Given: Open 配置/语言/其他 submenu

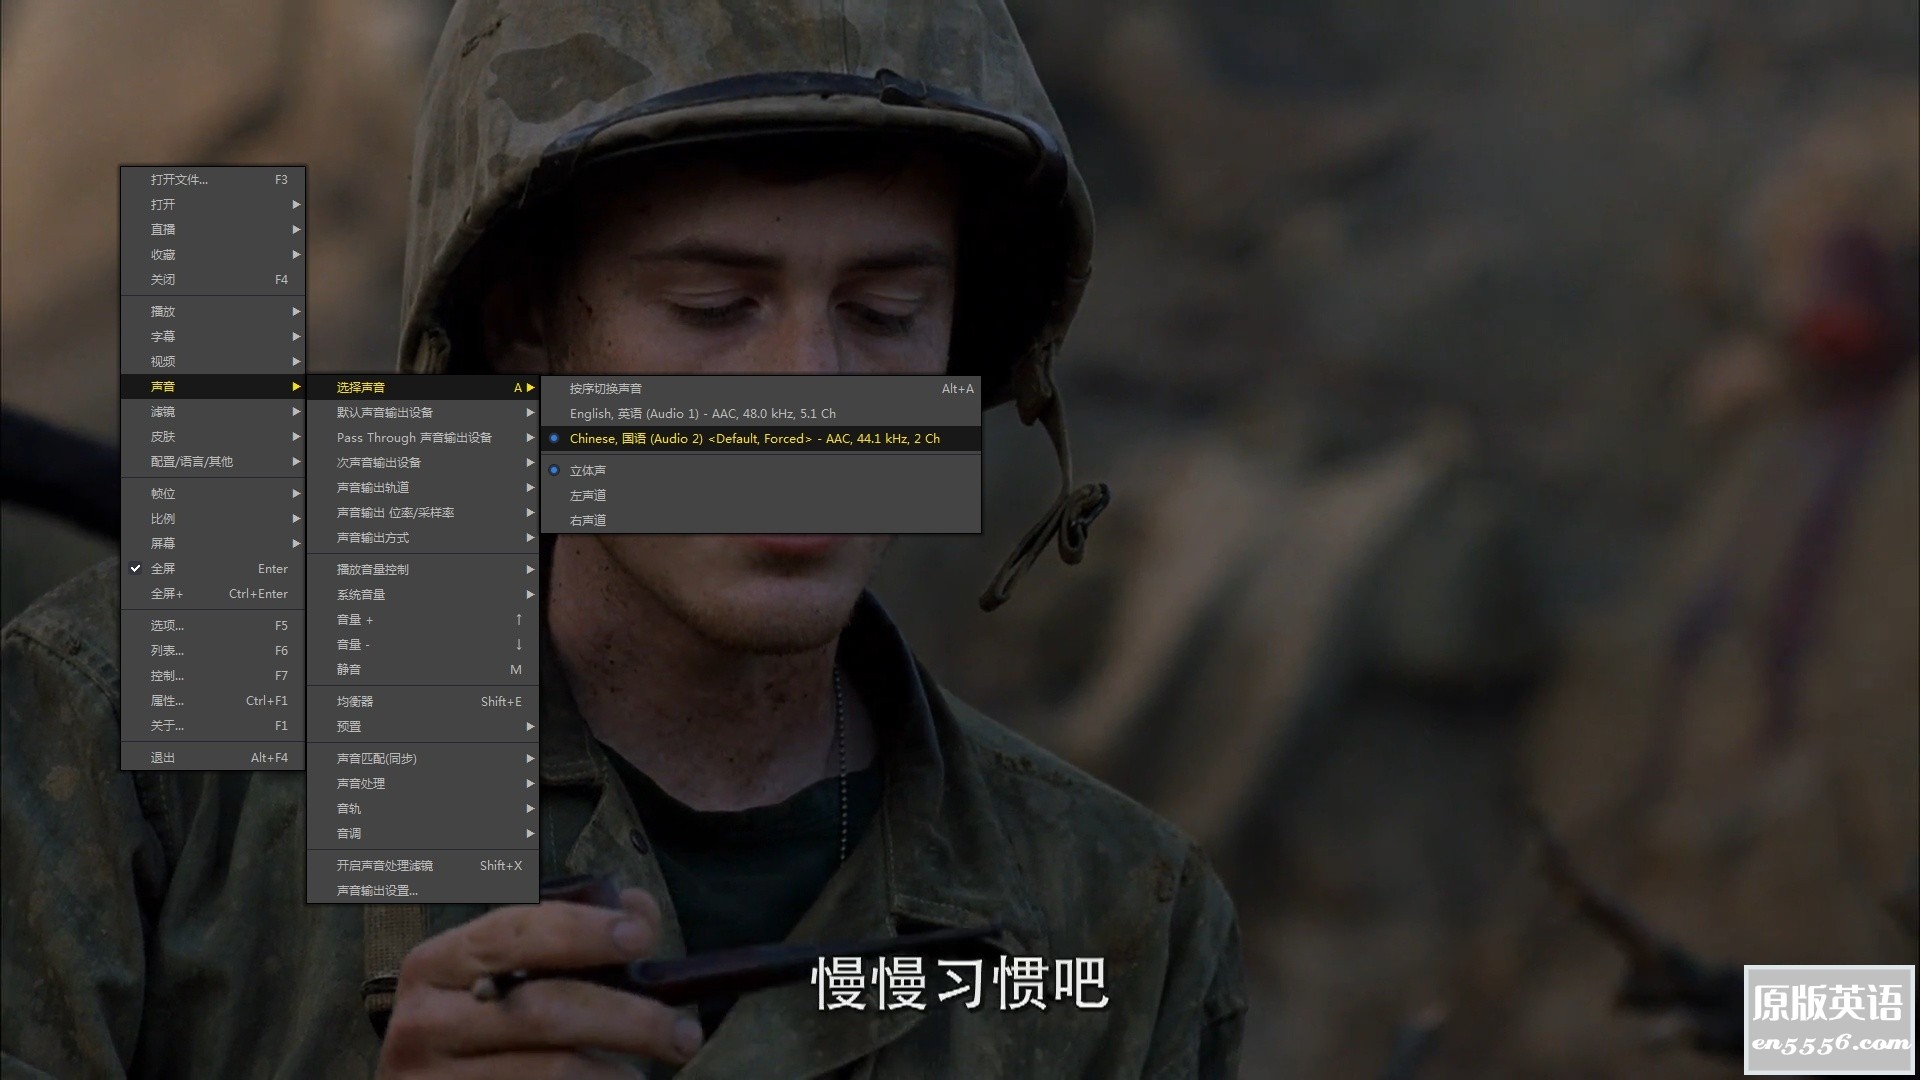Looking at the screenshot, I should click(213, 461).
